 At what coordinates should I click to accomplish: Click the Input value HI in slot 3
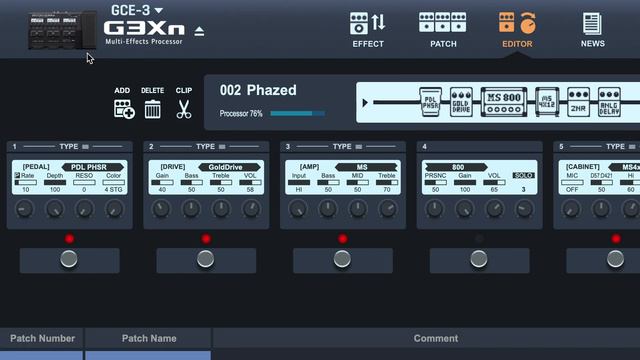click(x=299, y=189)
